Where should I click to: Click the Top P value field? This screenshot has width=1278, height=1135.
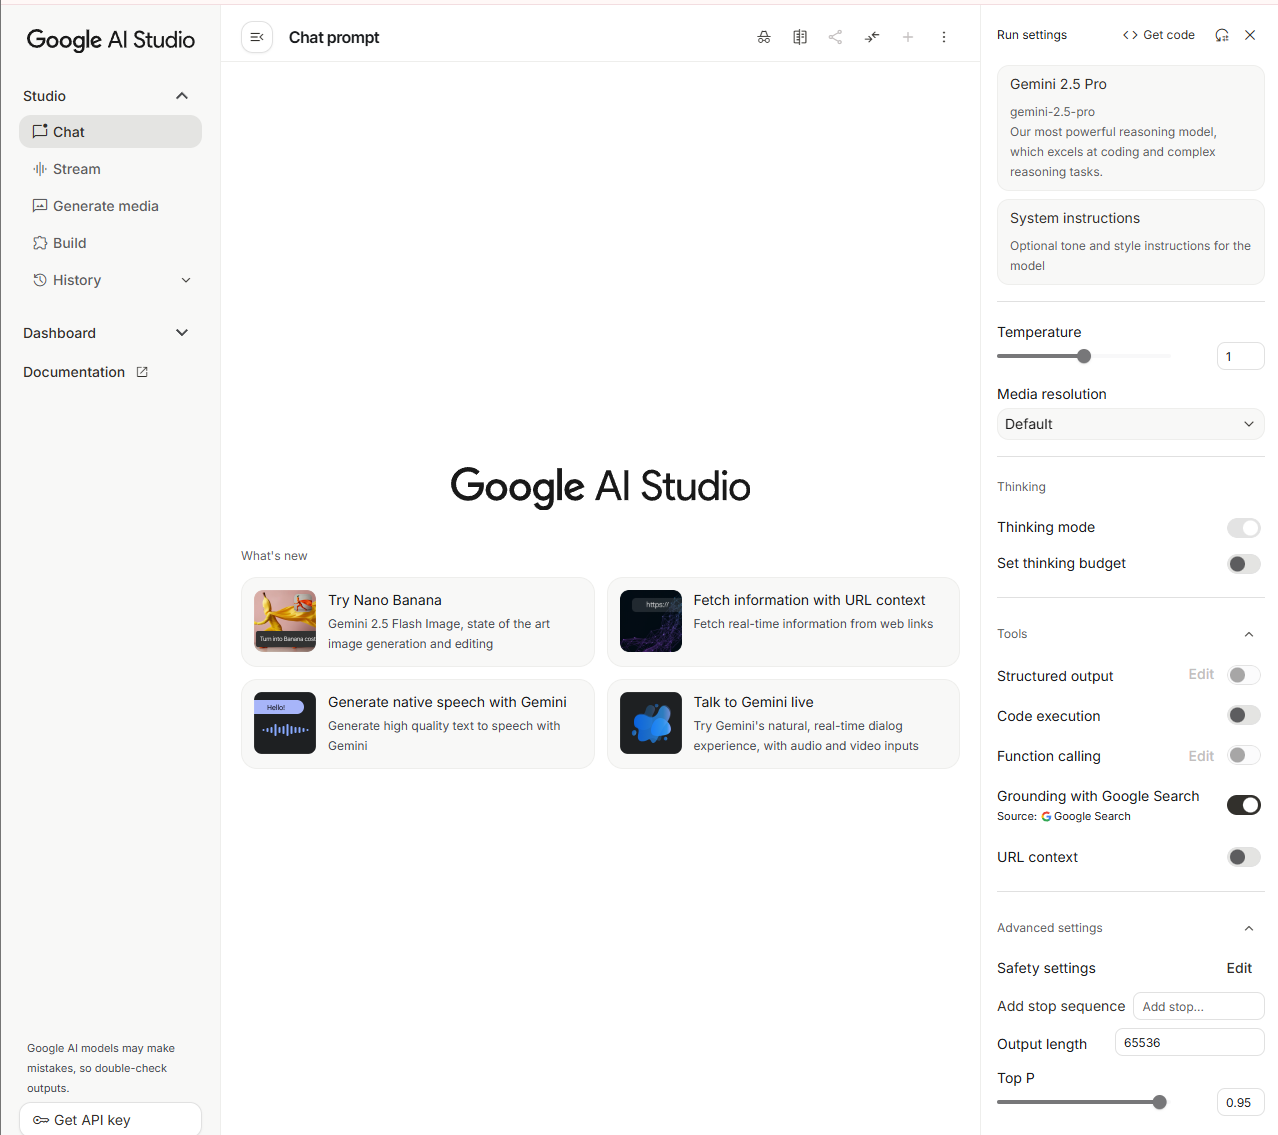pos(1241,1102)
